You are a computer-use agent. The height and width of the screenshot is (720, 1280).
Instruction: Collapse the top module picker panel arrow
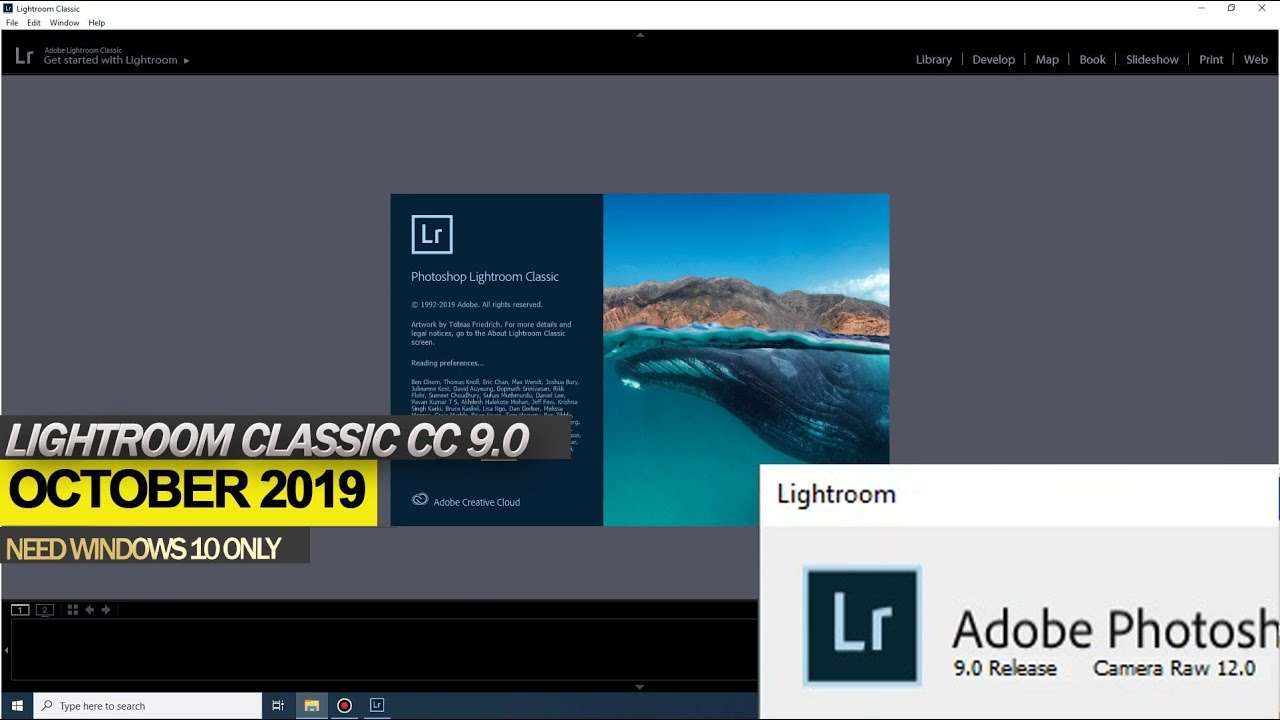coord(640,34)
